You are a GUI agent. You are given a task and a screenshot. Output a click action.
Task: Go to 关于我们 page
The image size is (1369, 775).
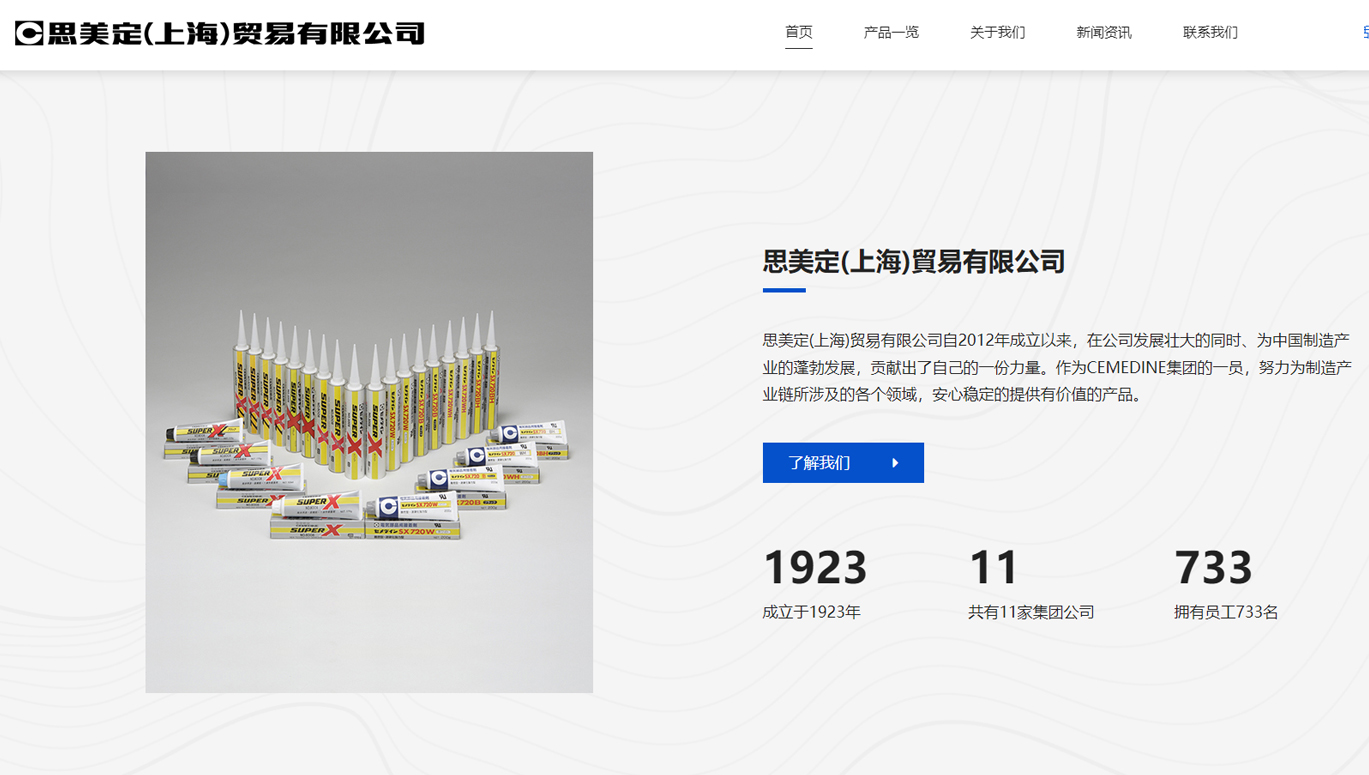click(x=997, y=32)
